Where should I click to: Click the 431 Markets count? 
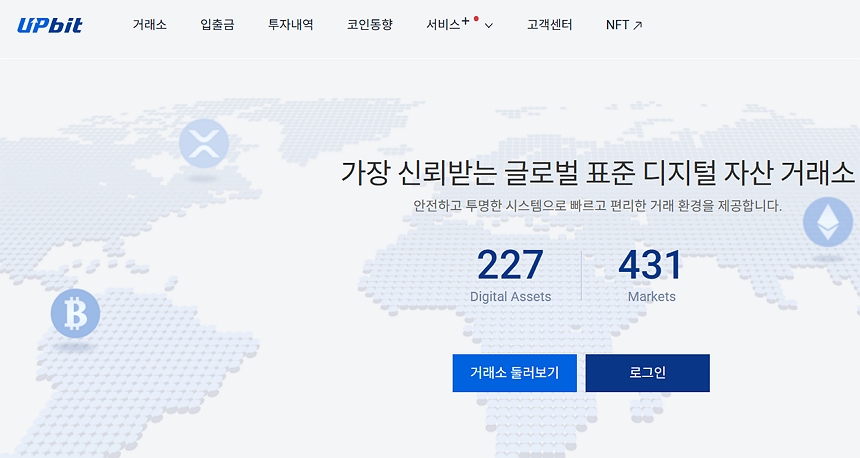pos(651,275)
